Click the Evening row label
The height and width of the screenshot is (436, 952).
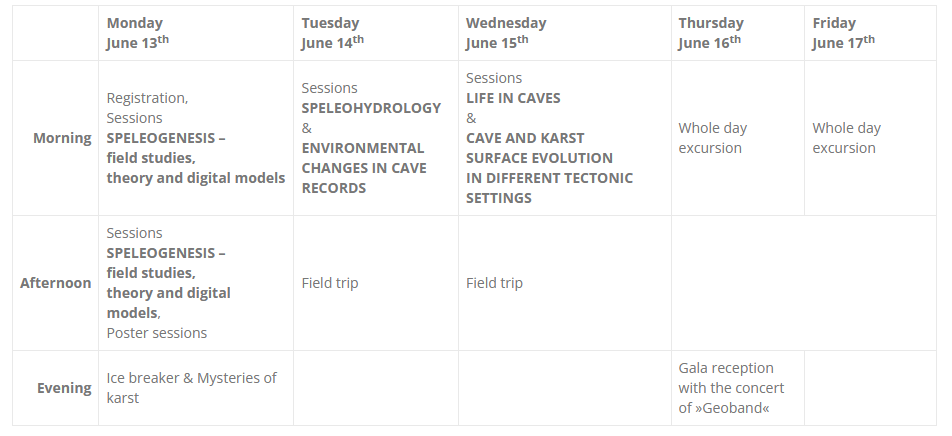[64, 388]
